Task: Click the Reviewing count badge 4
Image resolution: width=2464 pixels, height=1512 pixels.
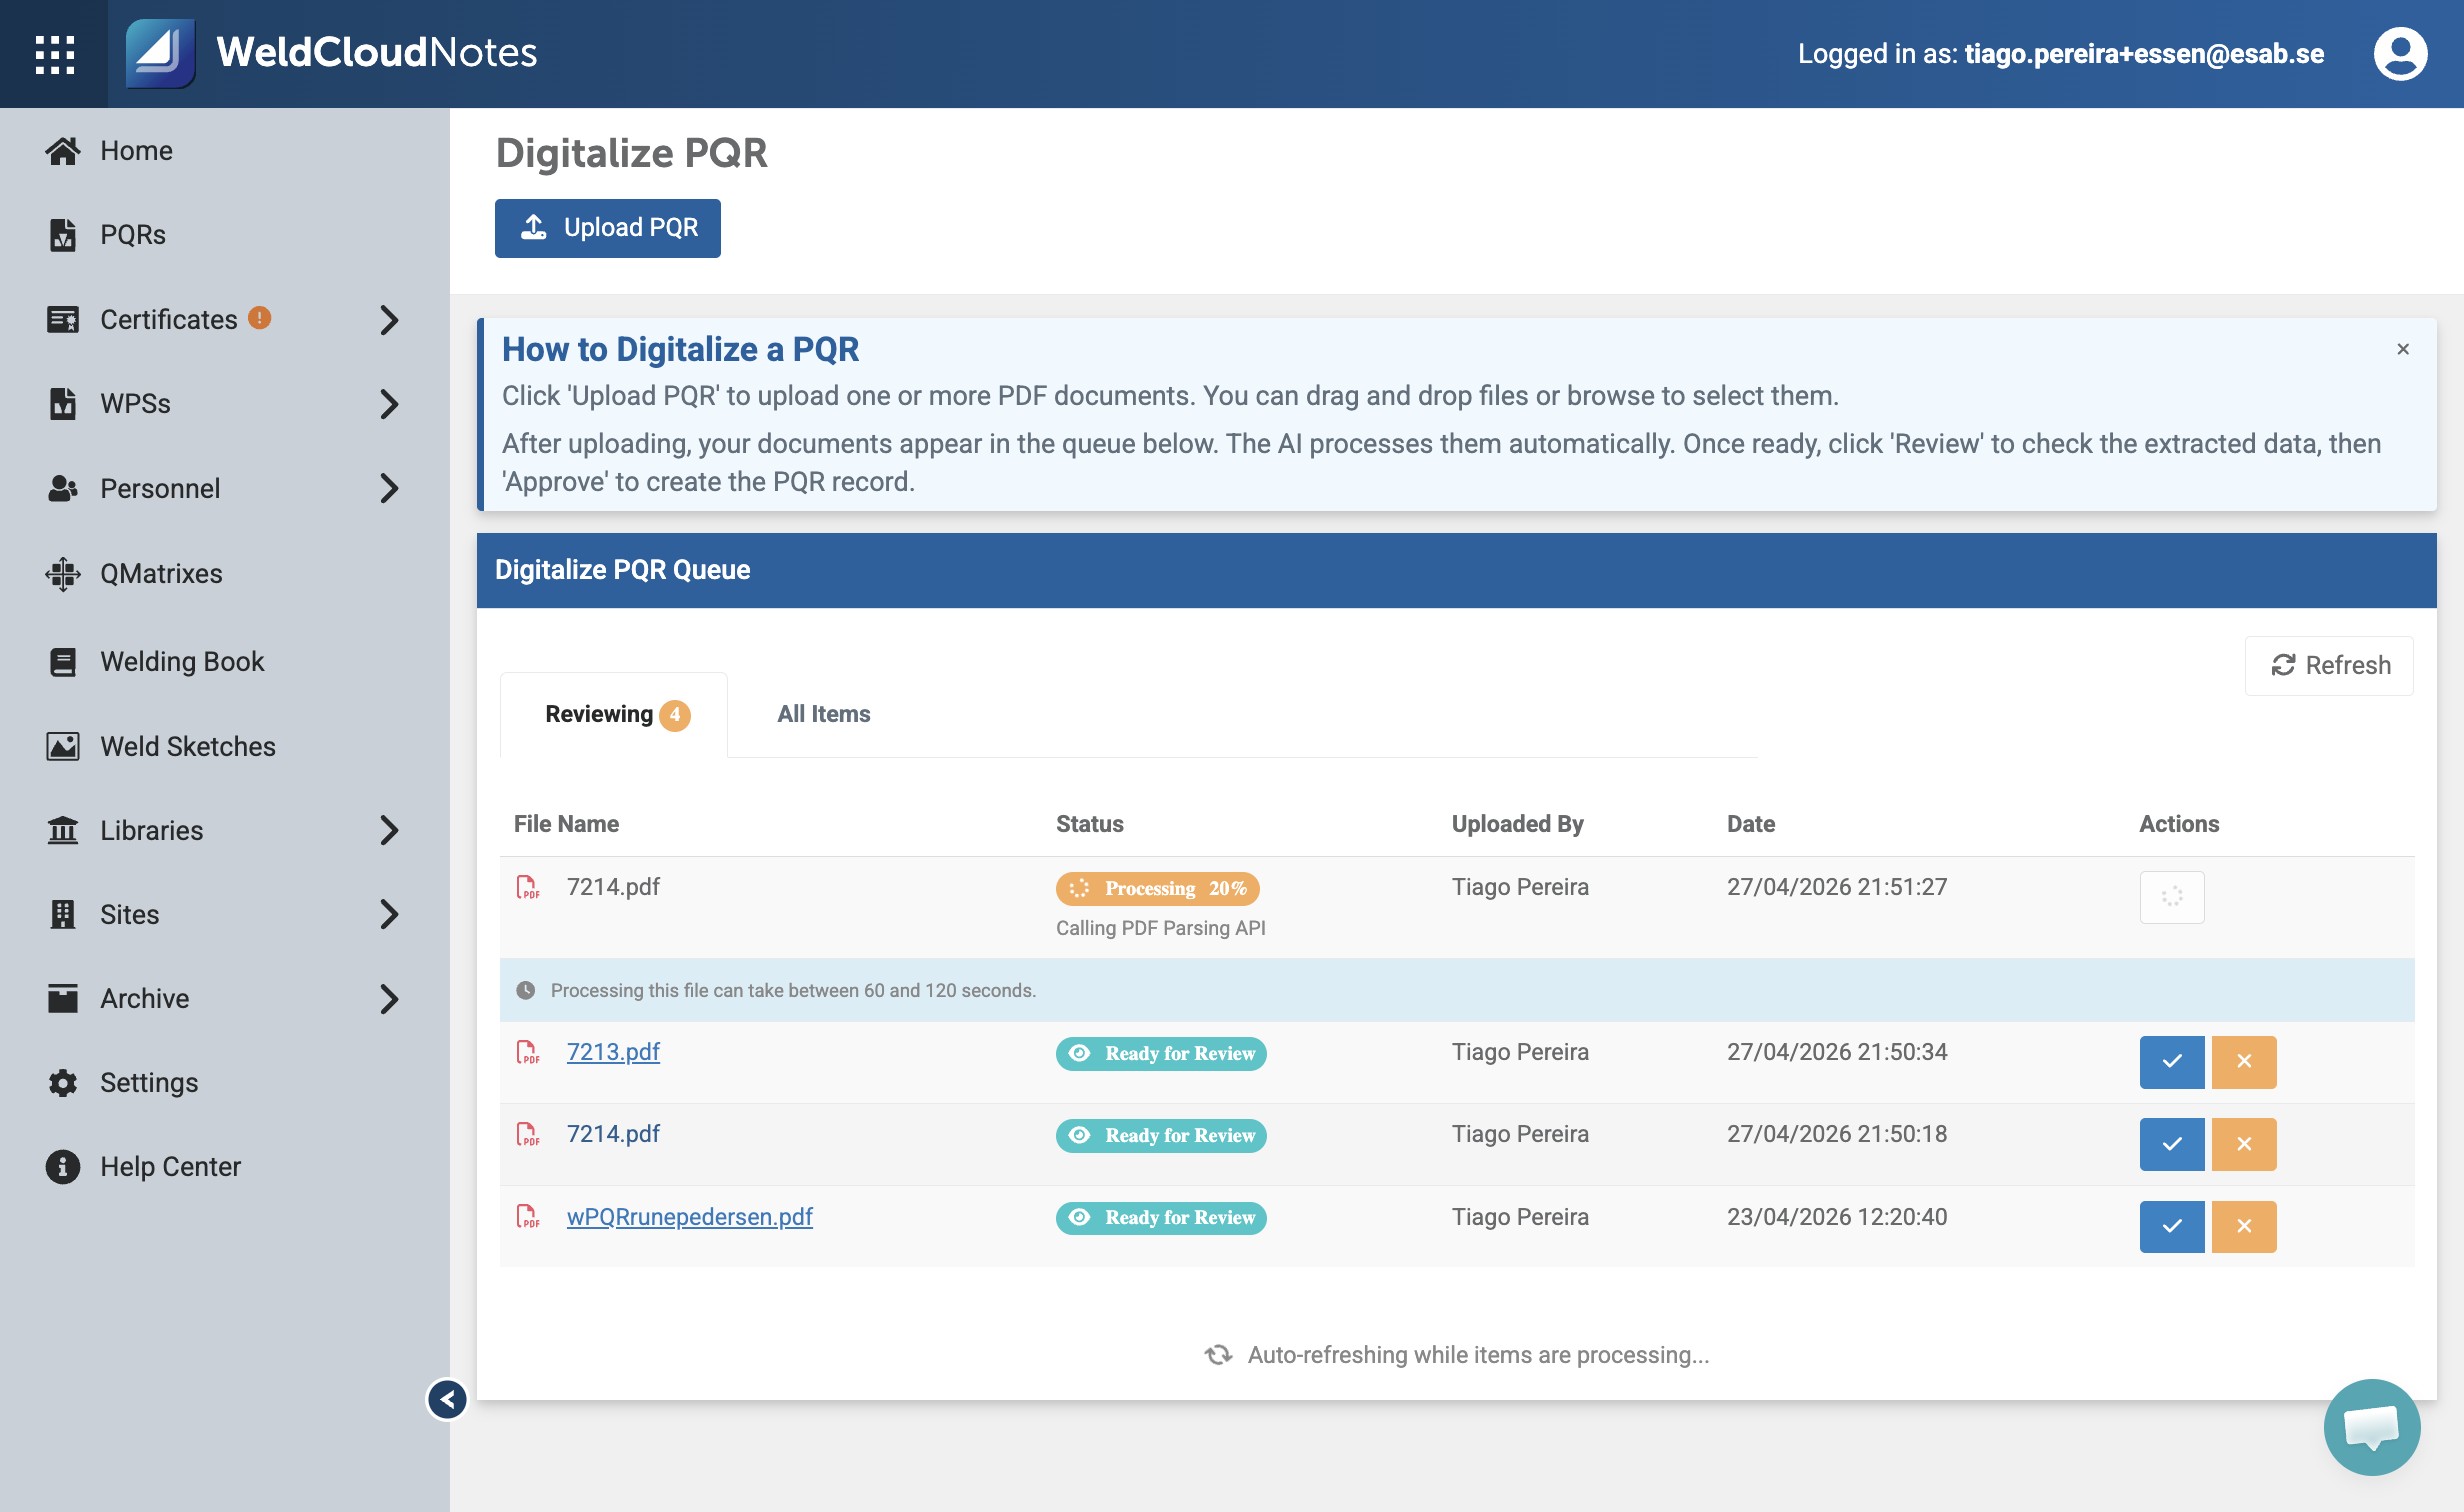Action: pos(675,715)
